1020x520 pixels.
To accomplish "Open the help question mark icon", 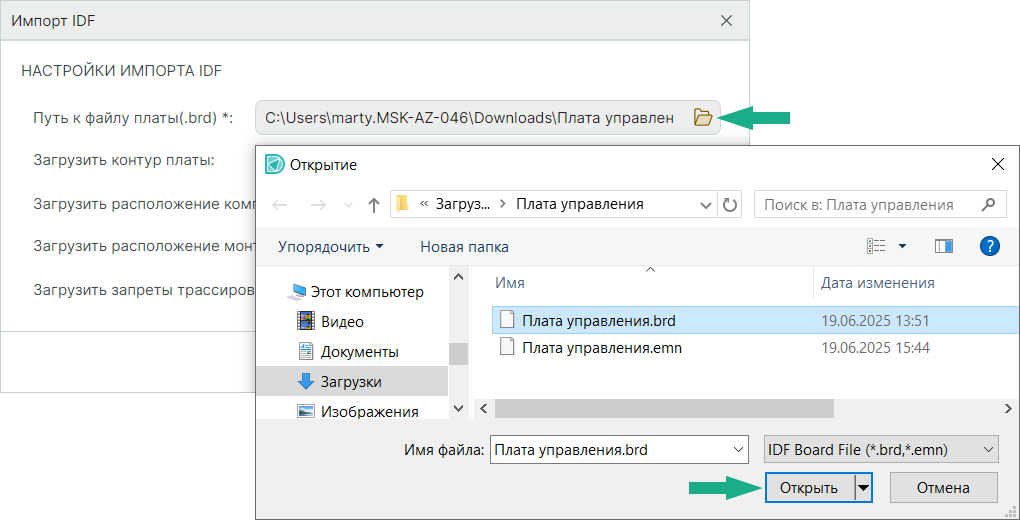I will pos(990,246).
